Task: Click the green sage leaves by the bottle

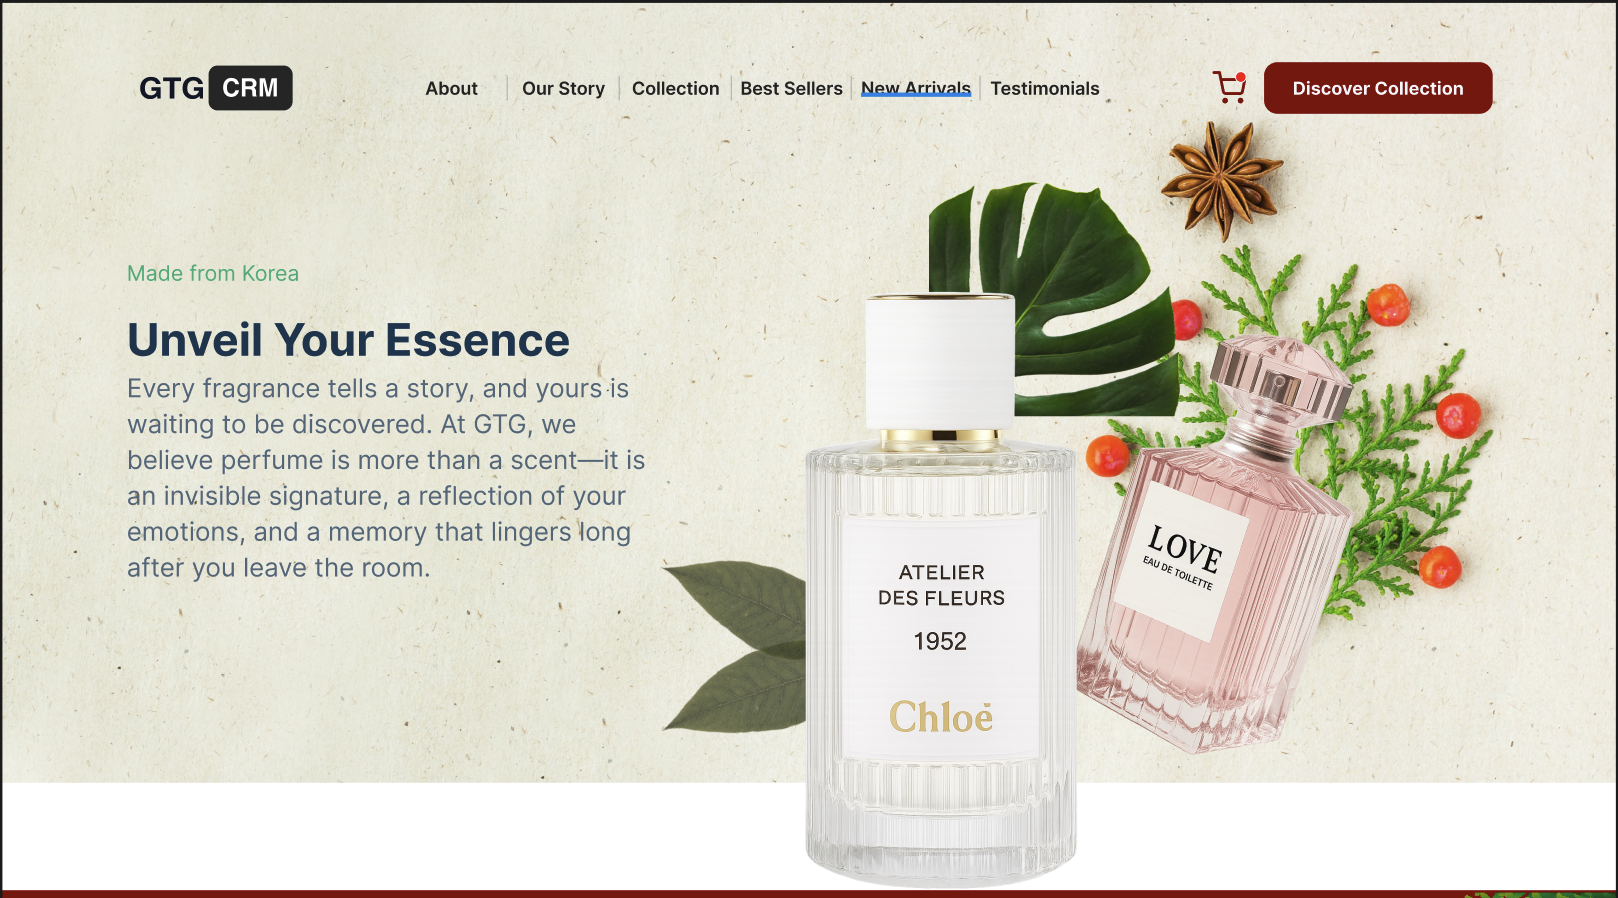Action: point(736,645)
